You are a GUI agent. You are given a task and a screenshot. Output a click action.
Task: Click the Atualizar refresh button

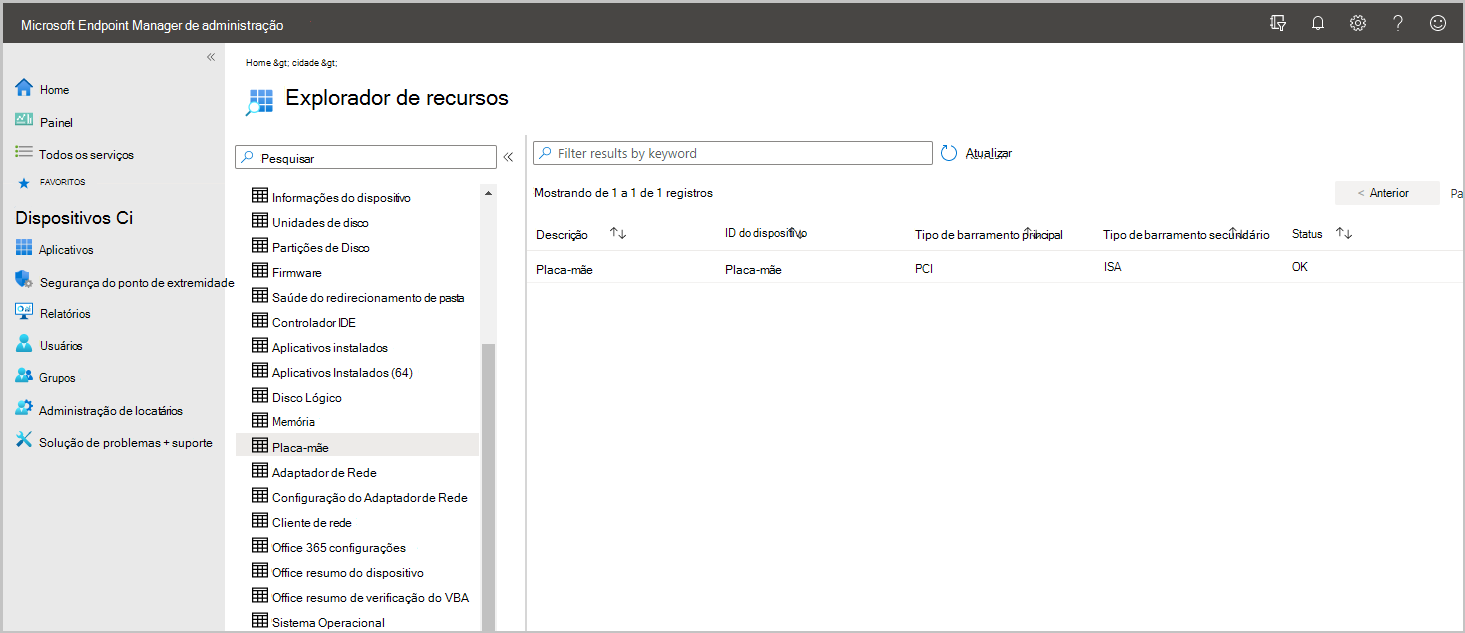coord(977,153)
